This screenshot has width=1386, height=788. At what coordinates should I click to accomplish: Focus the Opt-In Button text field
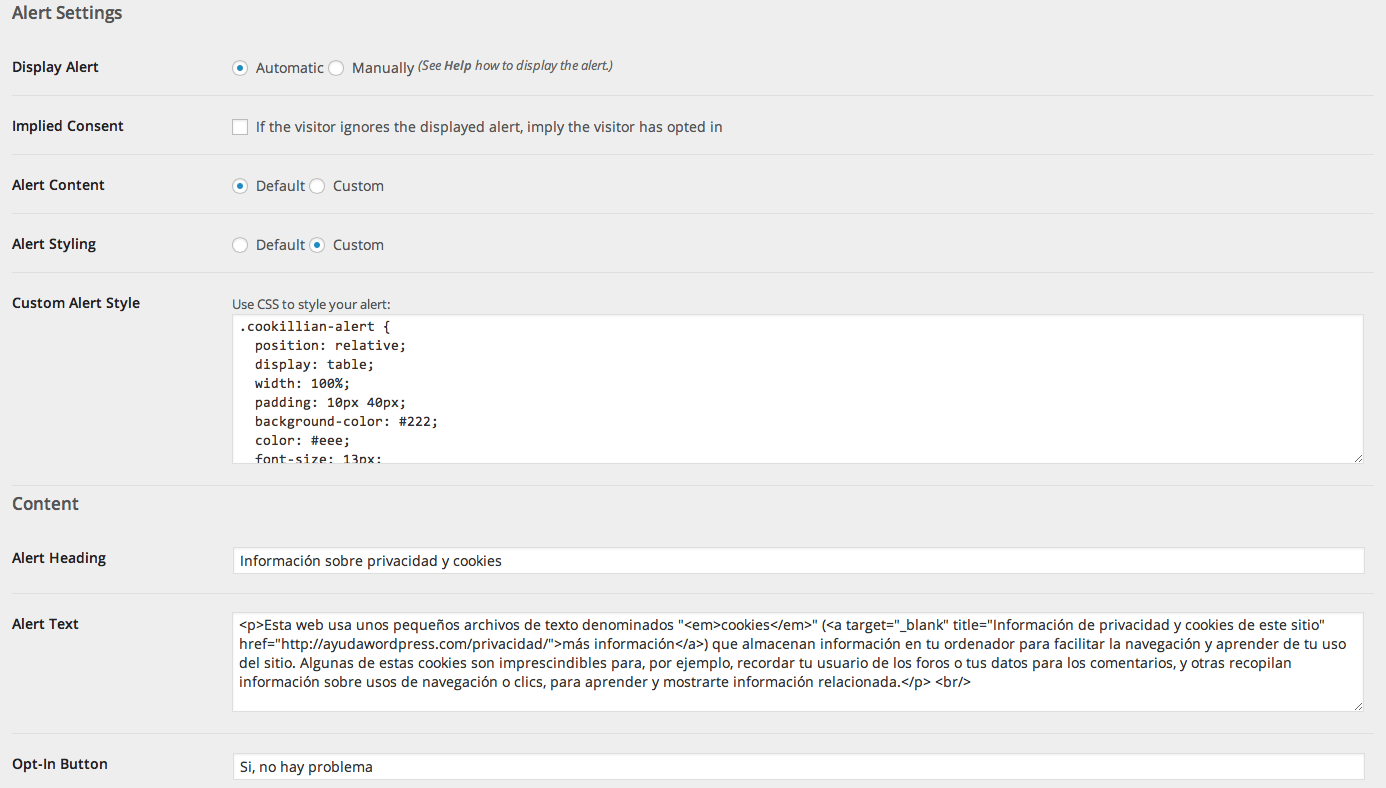pos(797,767)
